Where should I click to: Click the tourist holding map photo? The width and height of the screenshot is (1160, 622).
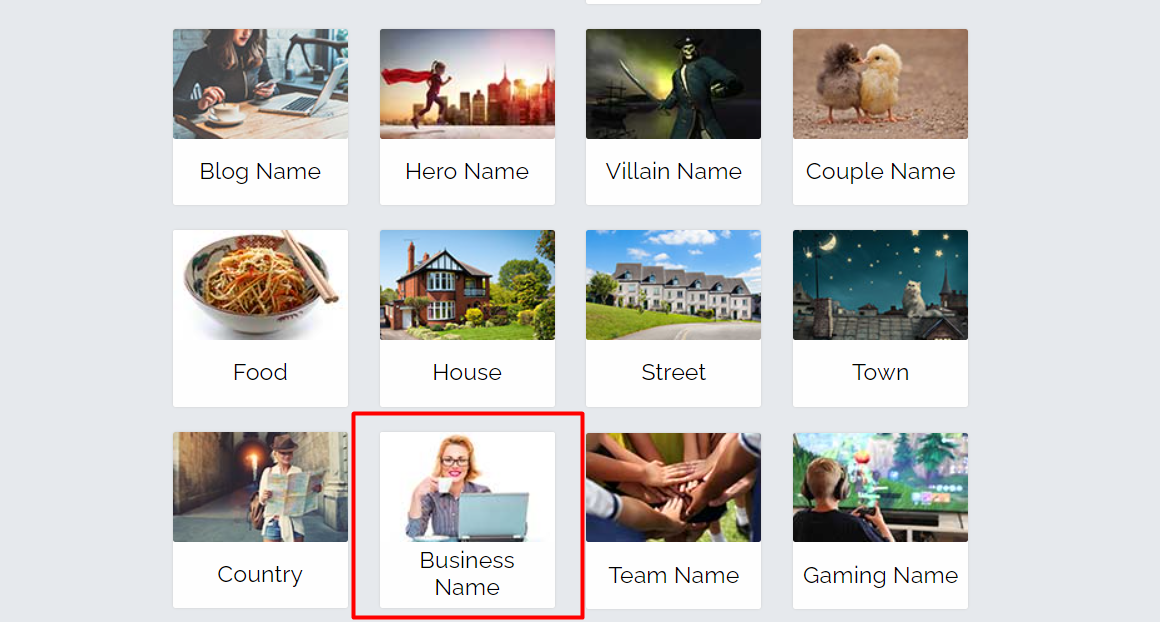point(260,487)
